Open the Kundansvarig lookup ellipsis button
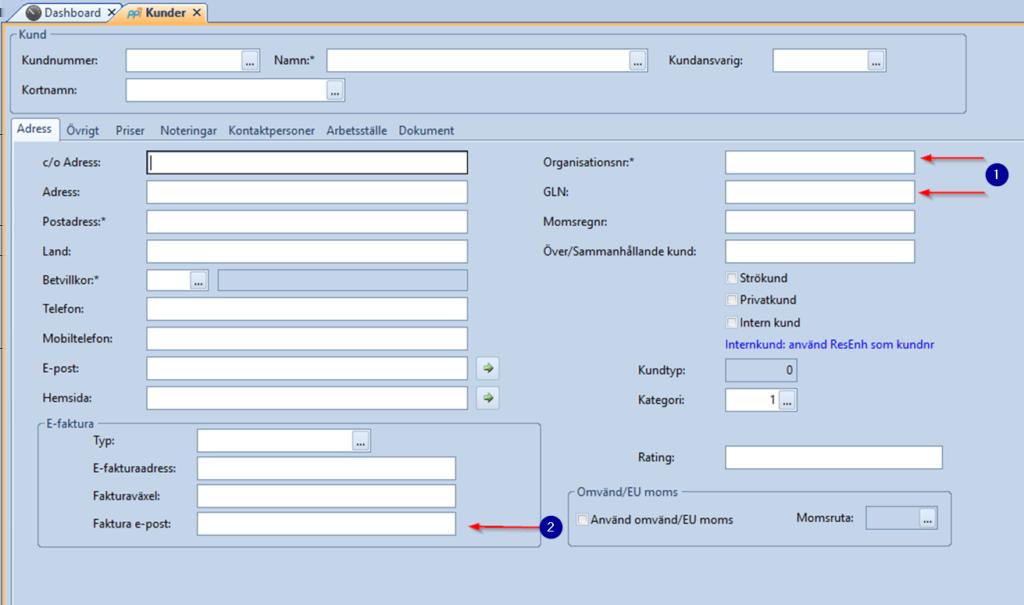Image resolution: width=1024 pixels, height=605 pixels. click(876, 61)
